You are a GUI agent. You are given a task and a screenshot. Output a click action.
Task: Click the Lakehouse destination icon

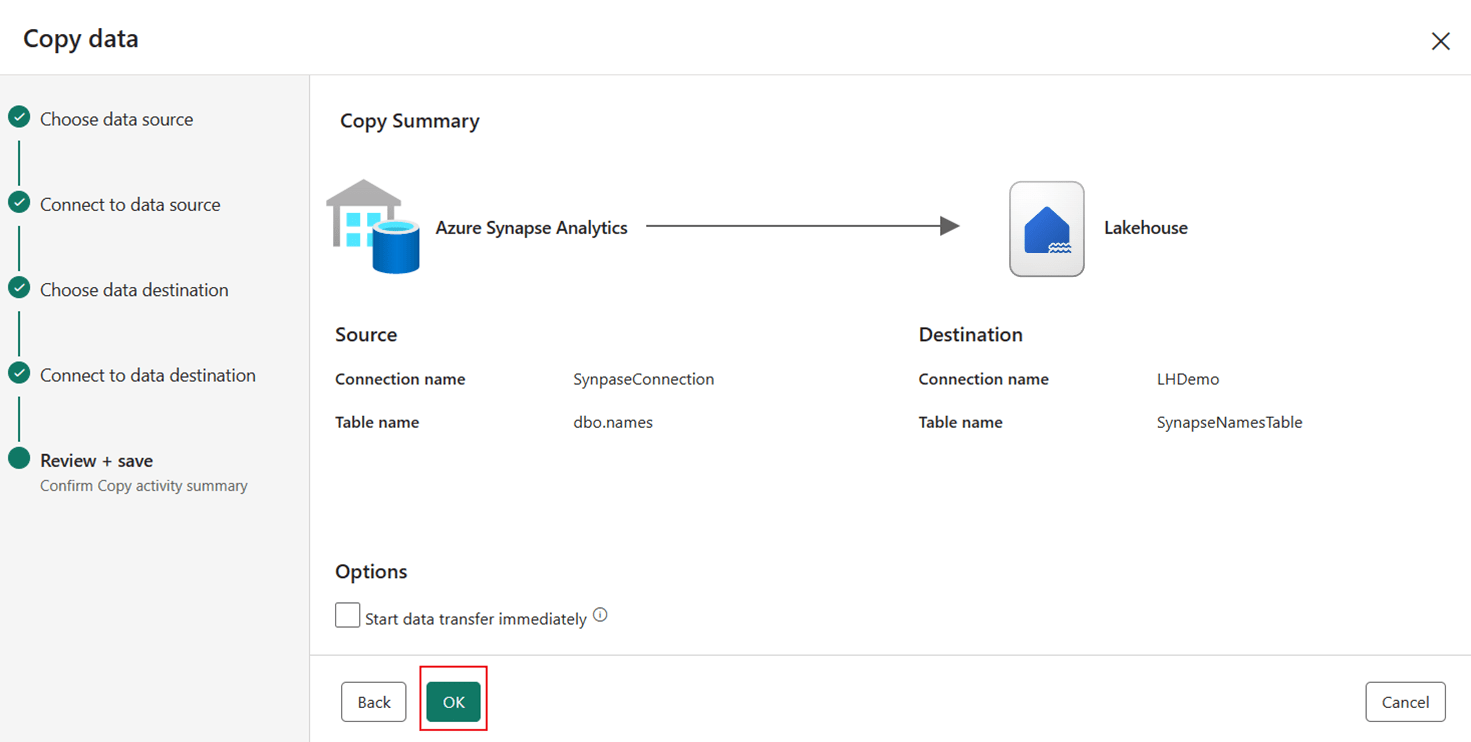point(1046,227)
